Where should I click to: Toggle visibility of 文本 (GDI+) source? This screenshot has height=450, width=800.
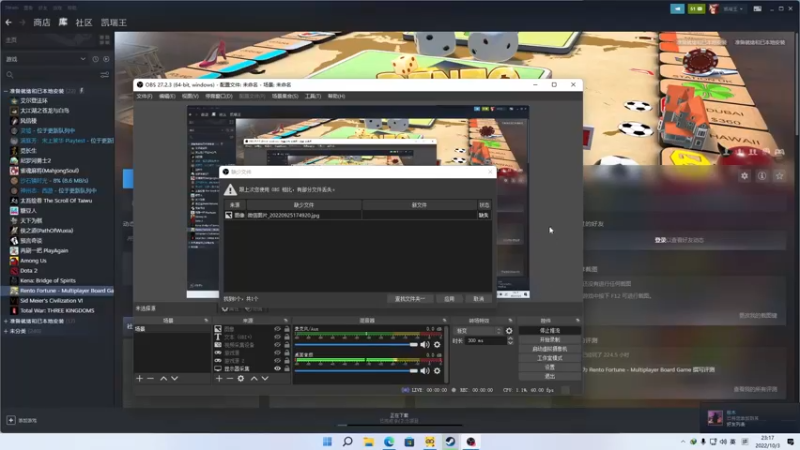click(277, 337)
